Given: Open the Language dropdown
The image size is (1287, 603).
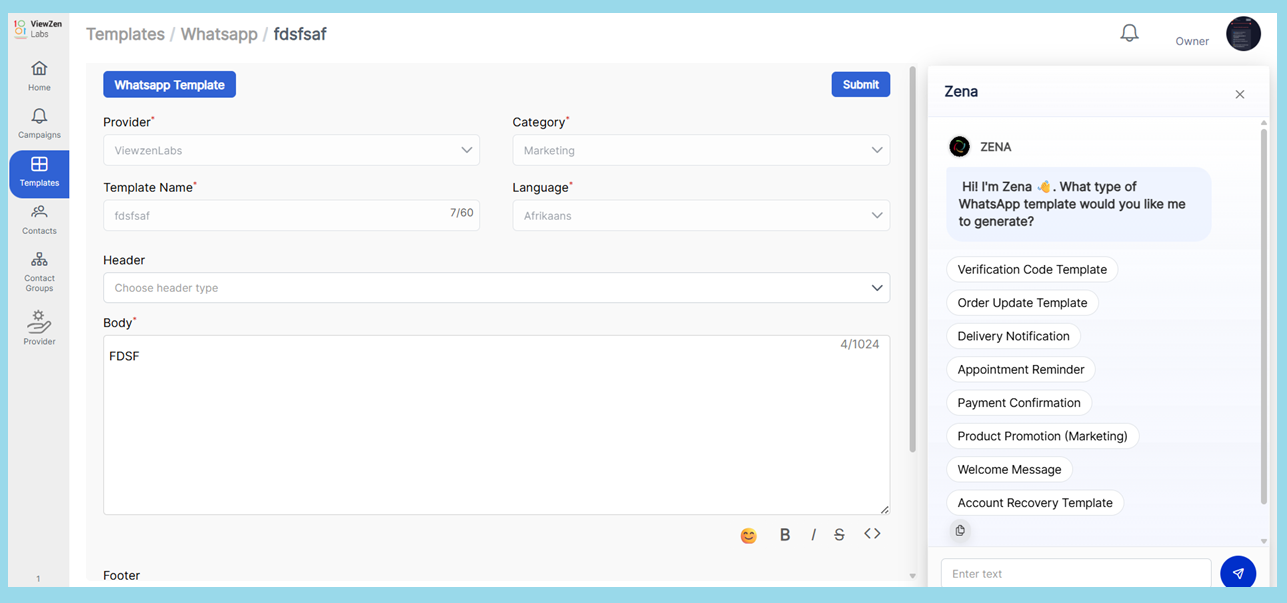Looking at the screenshot, I should click(700, 215).
